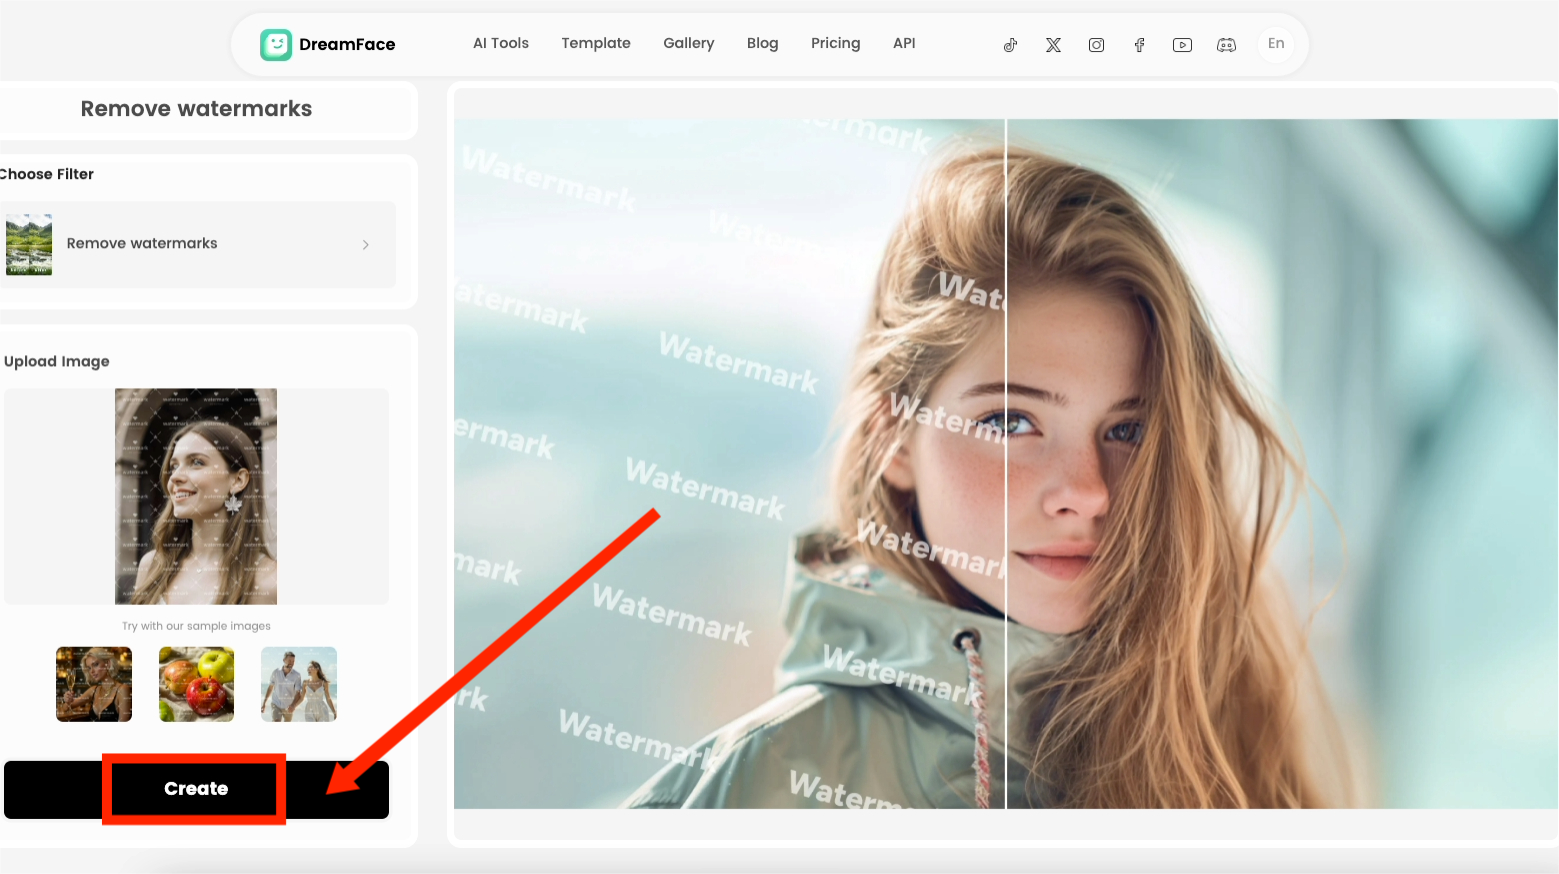Choose the apples sample image

pyautogui.click(x=196, y=684)
